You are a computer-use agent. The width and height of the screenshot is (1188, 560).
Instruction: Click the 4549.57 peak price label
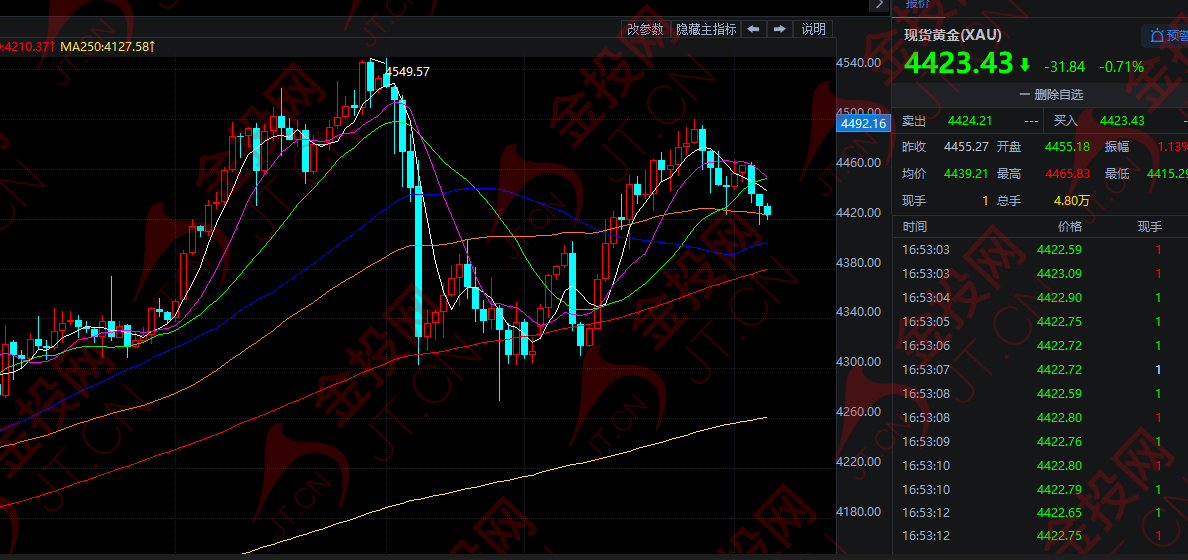pyautogui.click(x=408, y=71)
